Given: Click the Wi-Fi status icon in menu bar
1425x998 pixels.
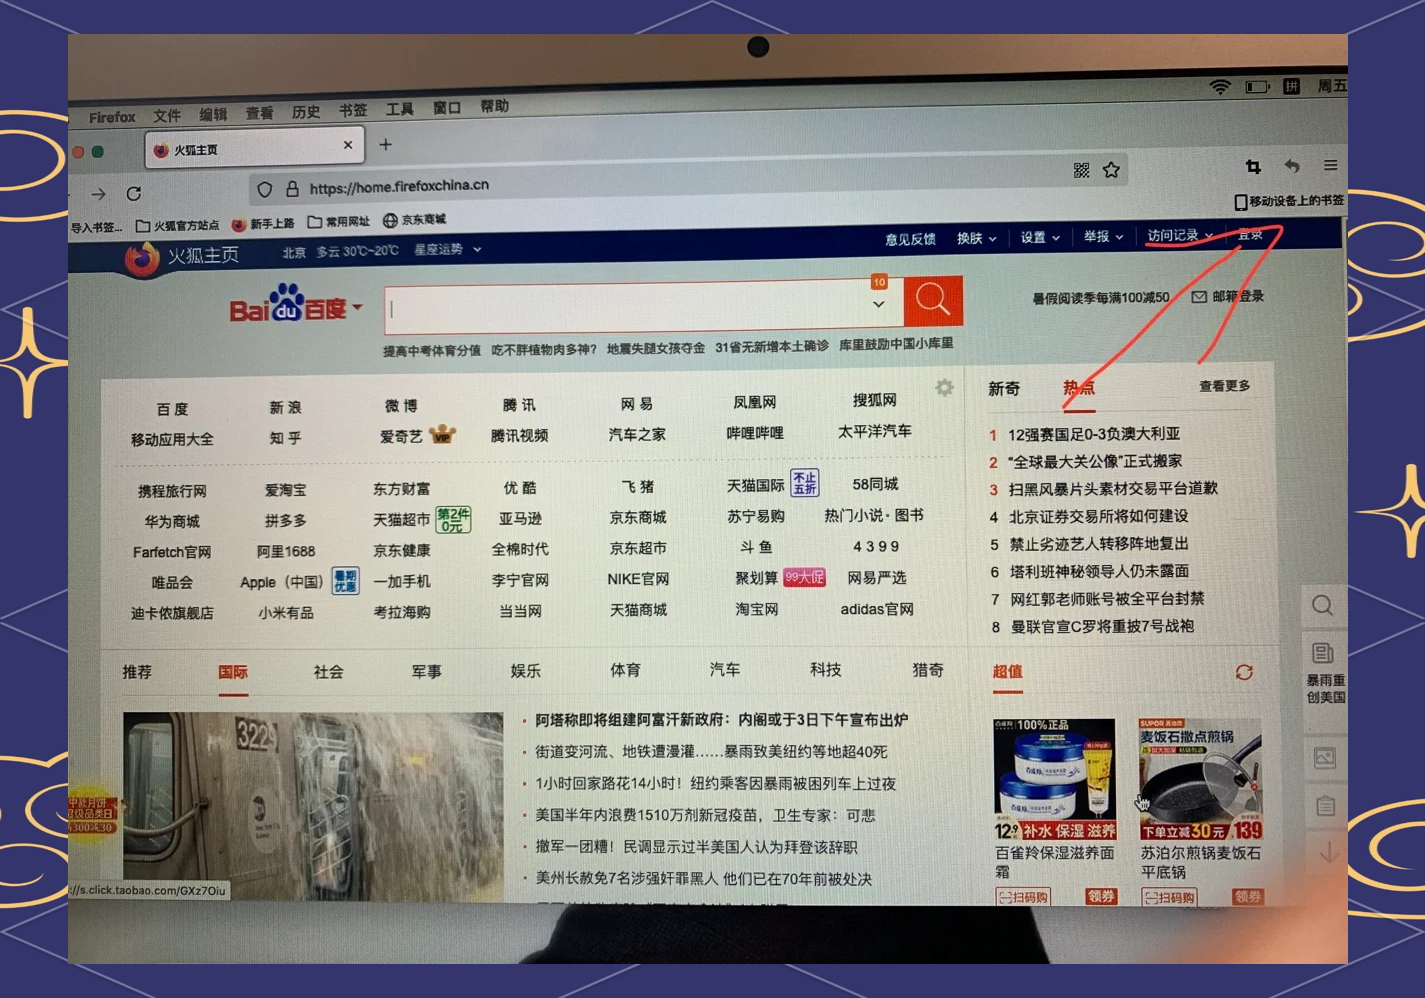Looking at the screenshot, I should click(1220, 87).
